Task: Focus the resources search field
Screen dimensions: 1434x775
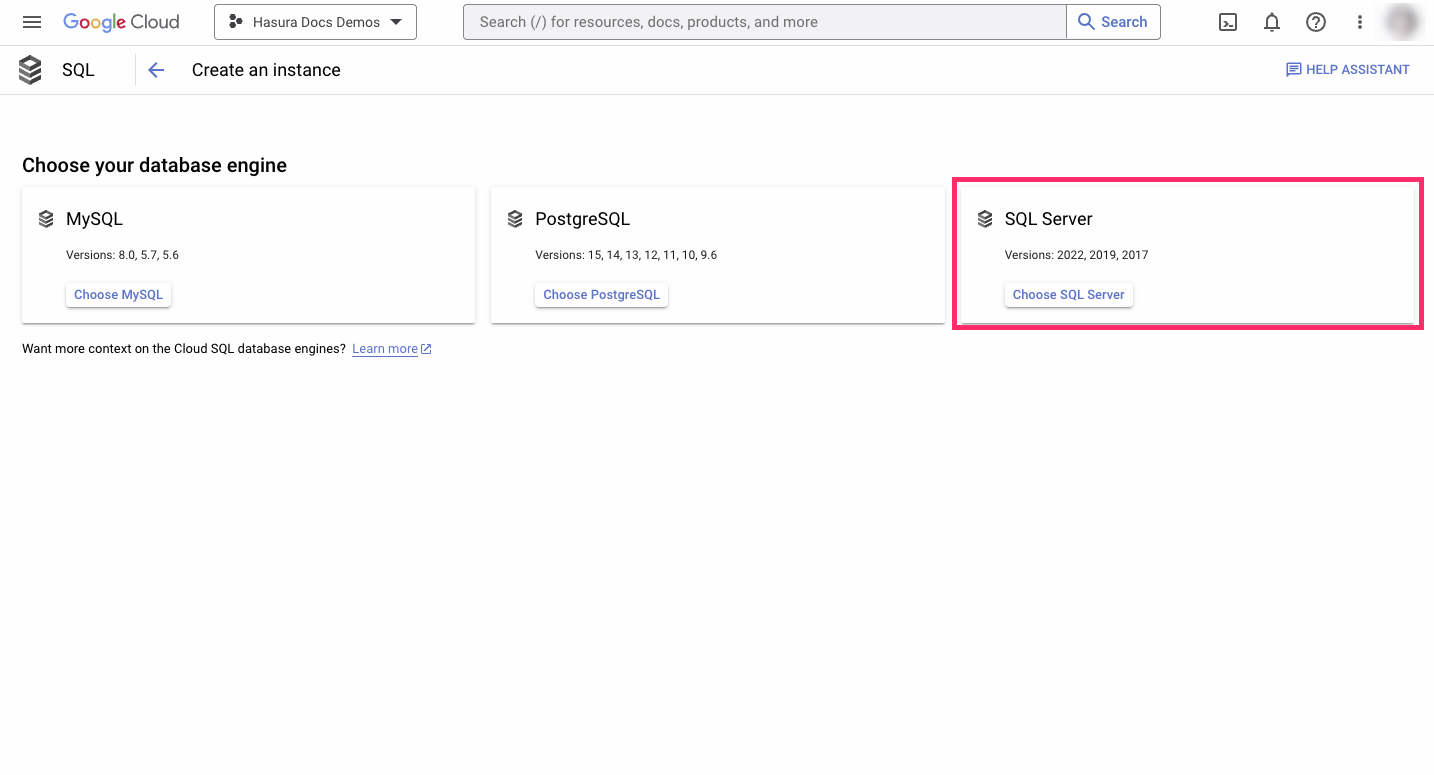Action: click(x=765, y=22)
